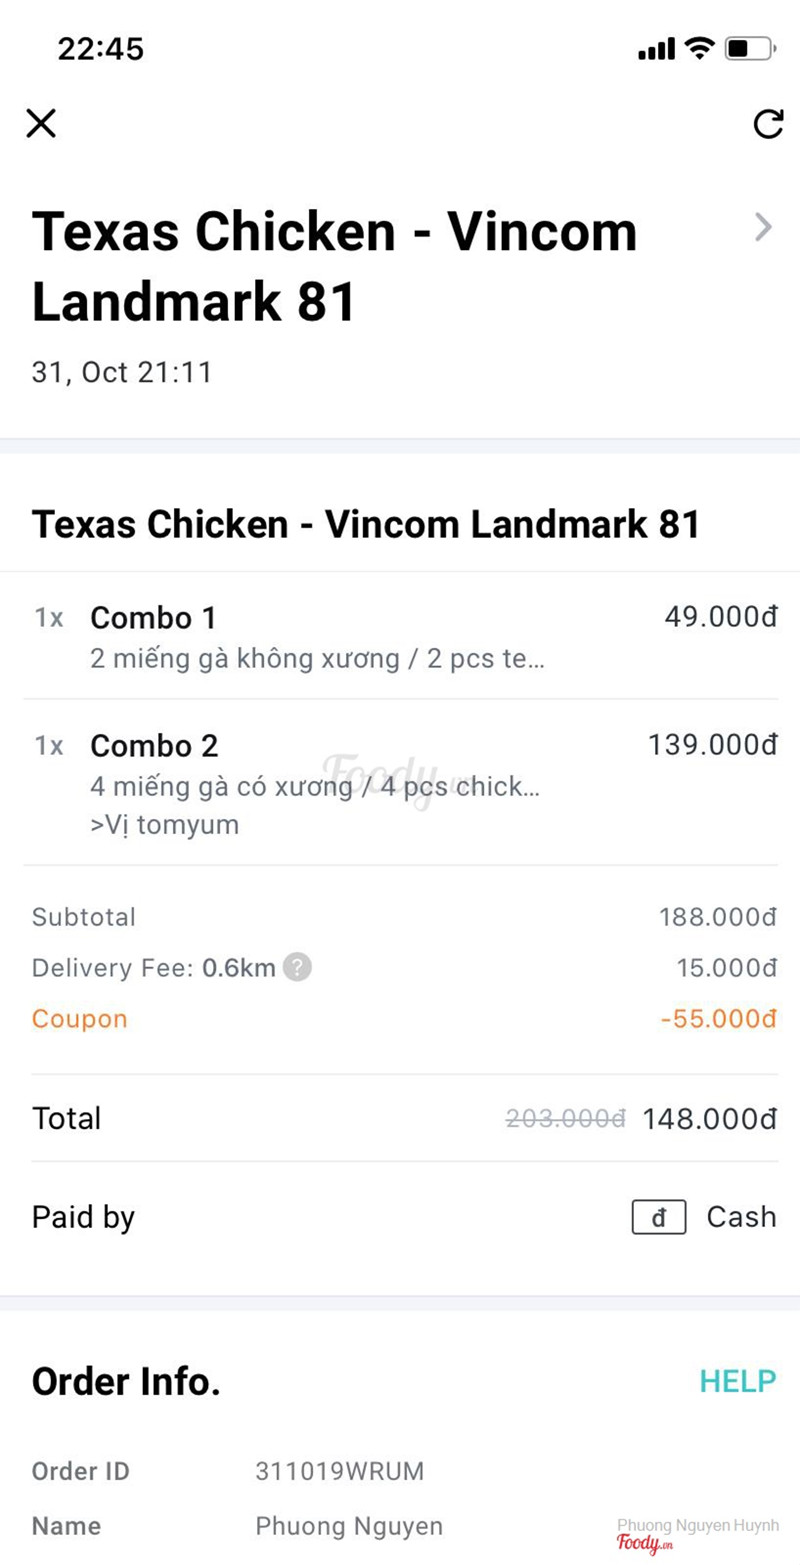This screenshot has height=1565, width=800.
Task: Tap the 22:45 status bar clock
Action: tap(100, 48)
